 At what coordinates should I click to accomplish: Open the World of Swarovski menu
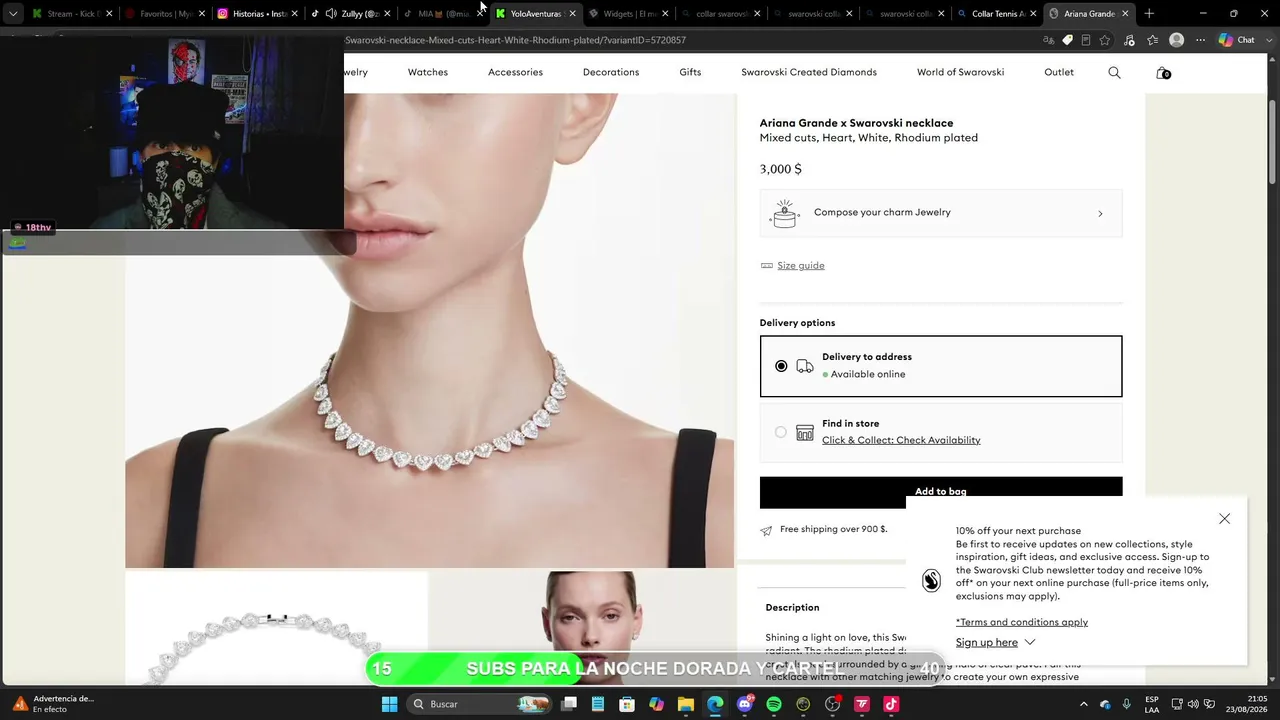(960, 72)
